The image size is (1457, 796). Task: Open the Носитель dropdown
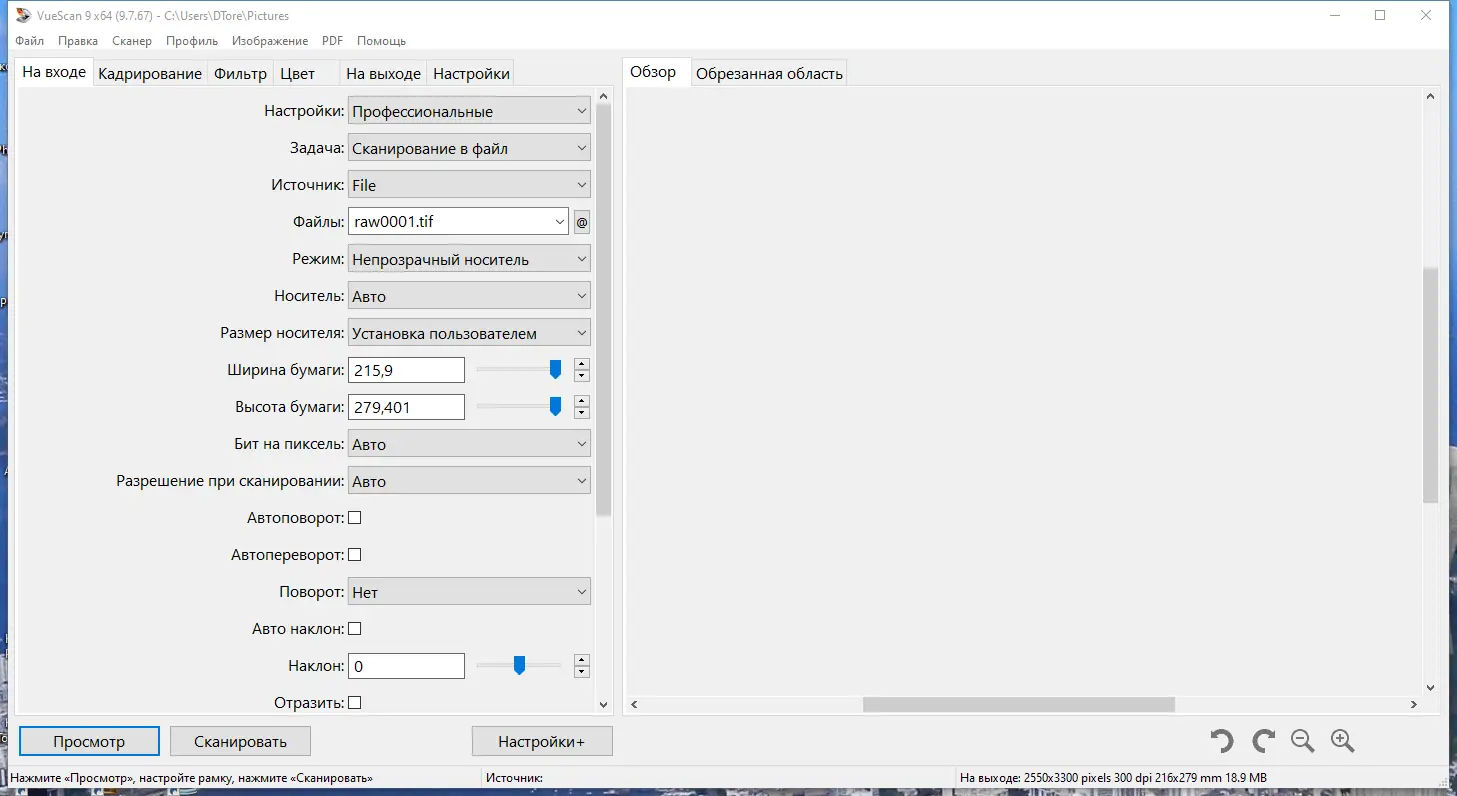pyautogui.click(x=469, y=297)
